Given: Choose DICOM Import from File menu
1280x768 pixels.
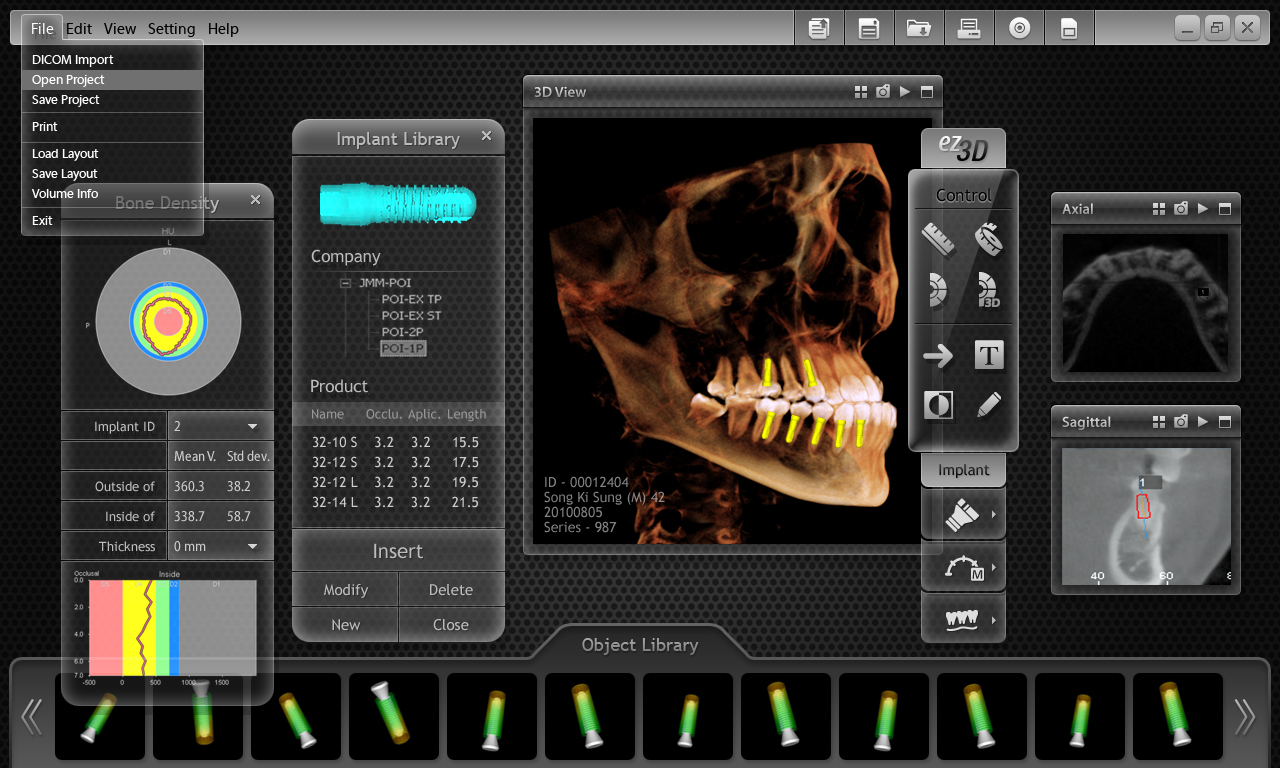Looking at the screenshot, I should click(112, 60).
